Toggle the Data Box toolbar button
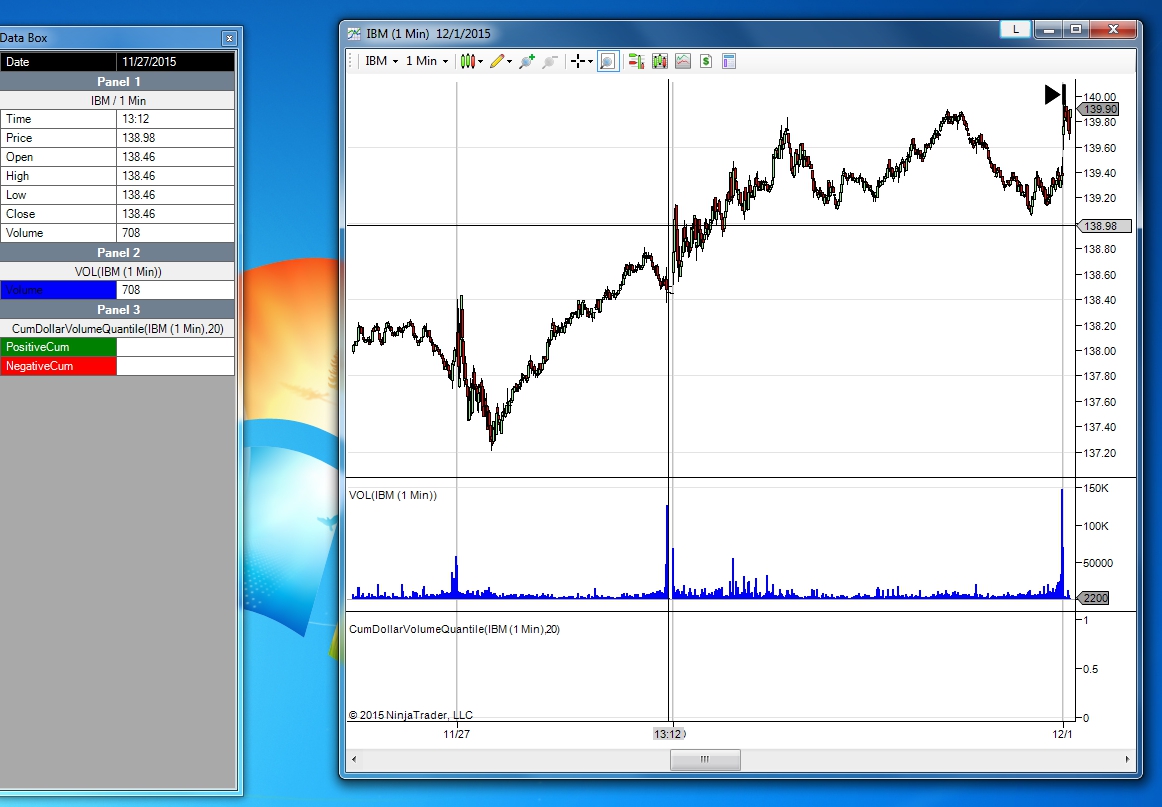The image size is (1162, 807). pyautogui.click(x=608, y=62)
